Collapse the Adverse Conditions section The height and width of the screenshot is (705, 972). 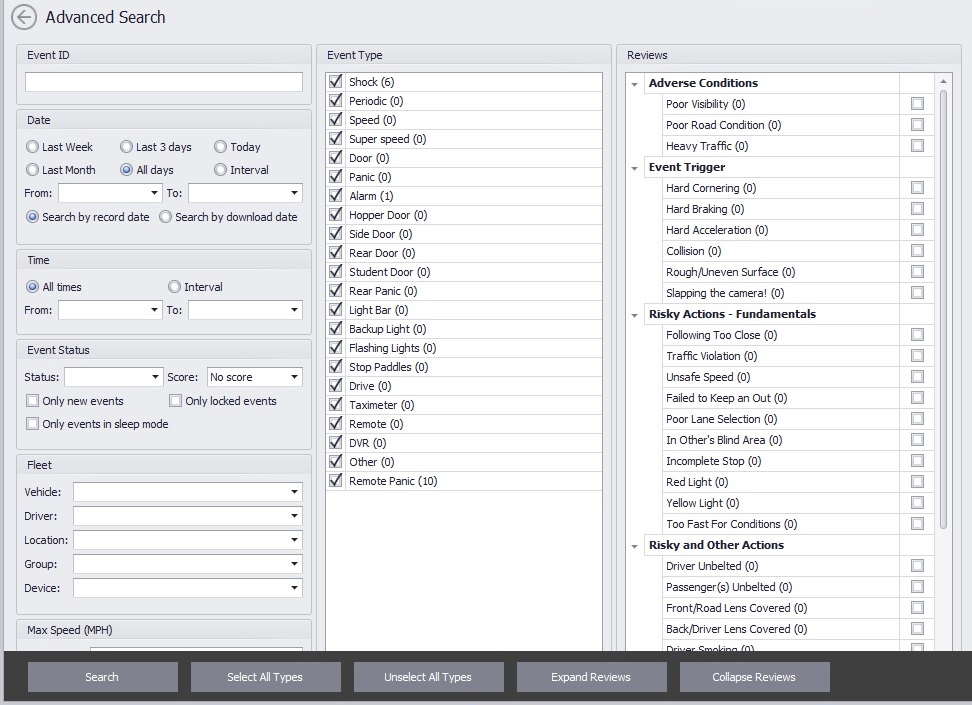point(633,83)
